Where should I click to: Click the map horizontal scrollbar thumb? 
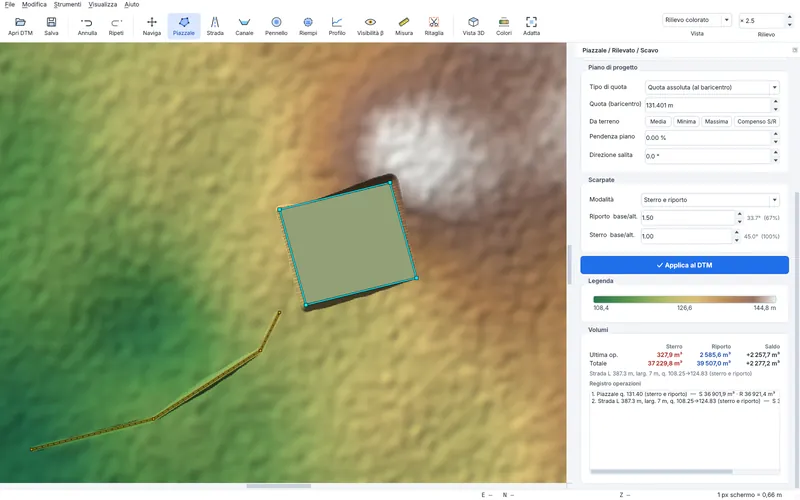(x=279, y=486)
